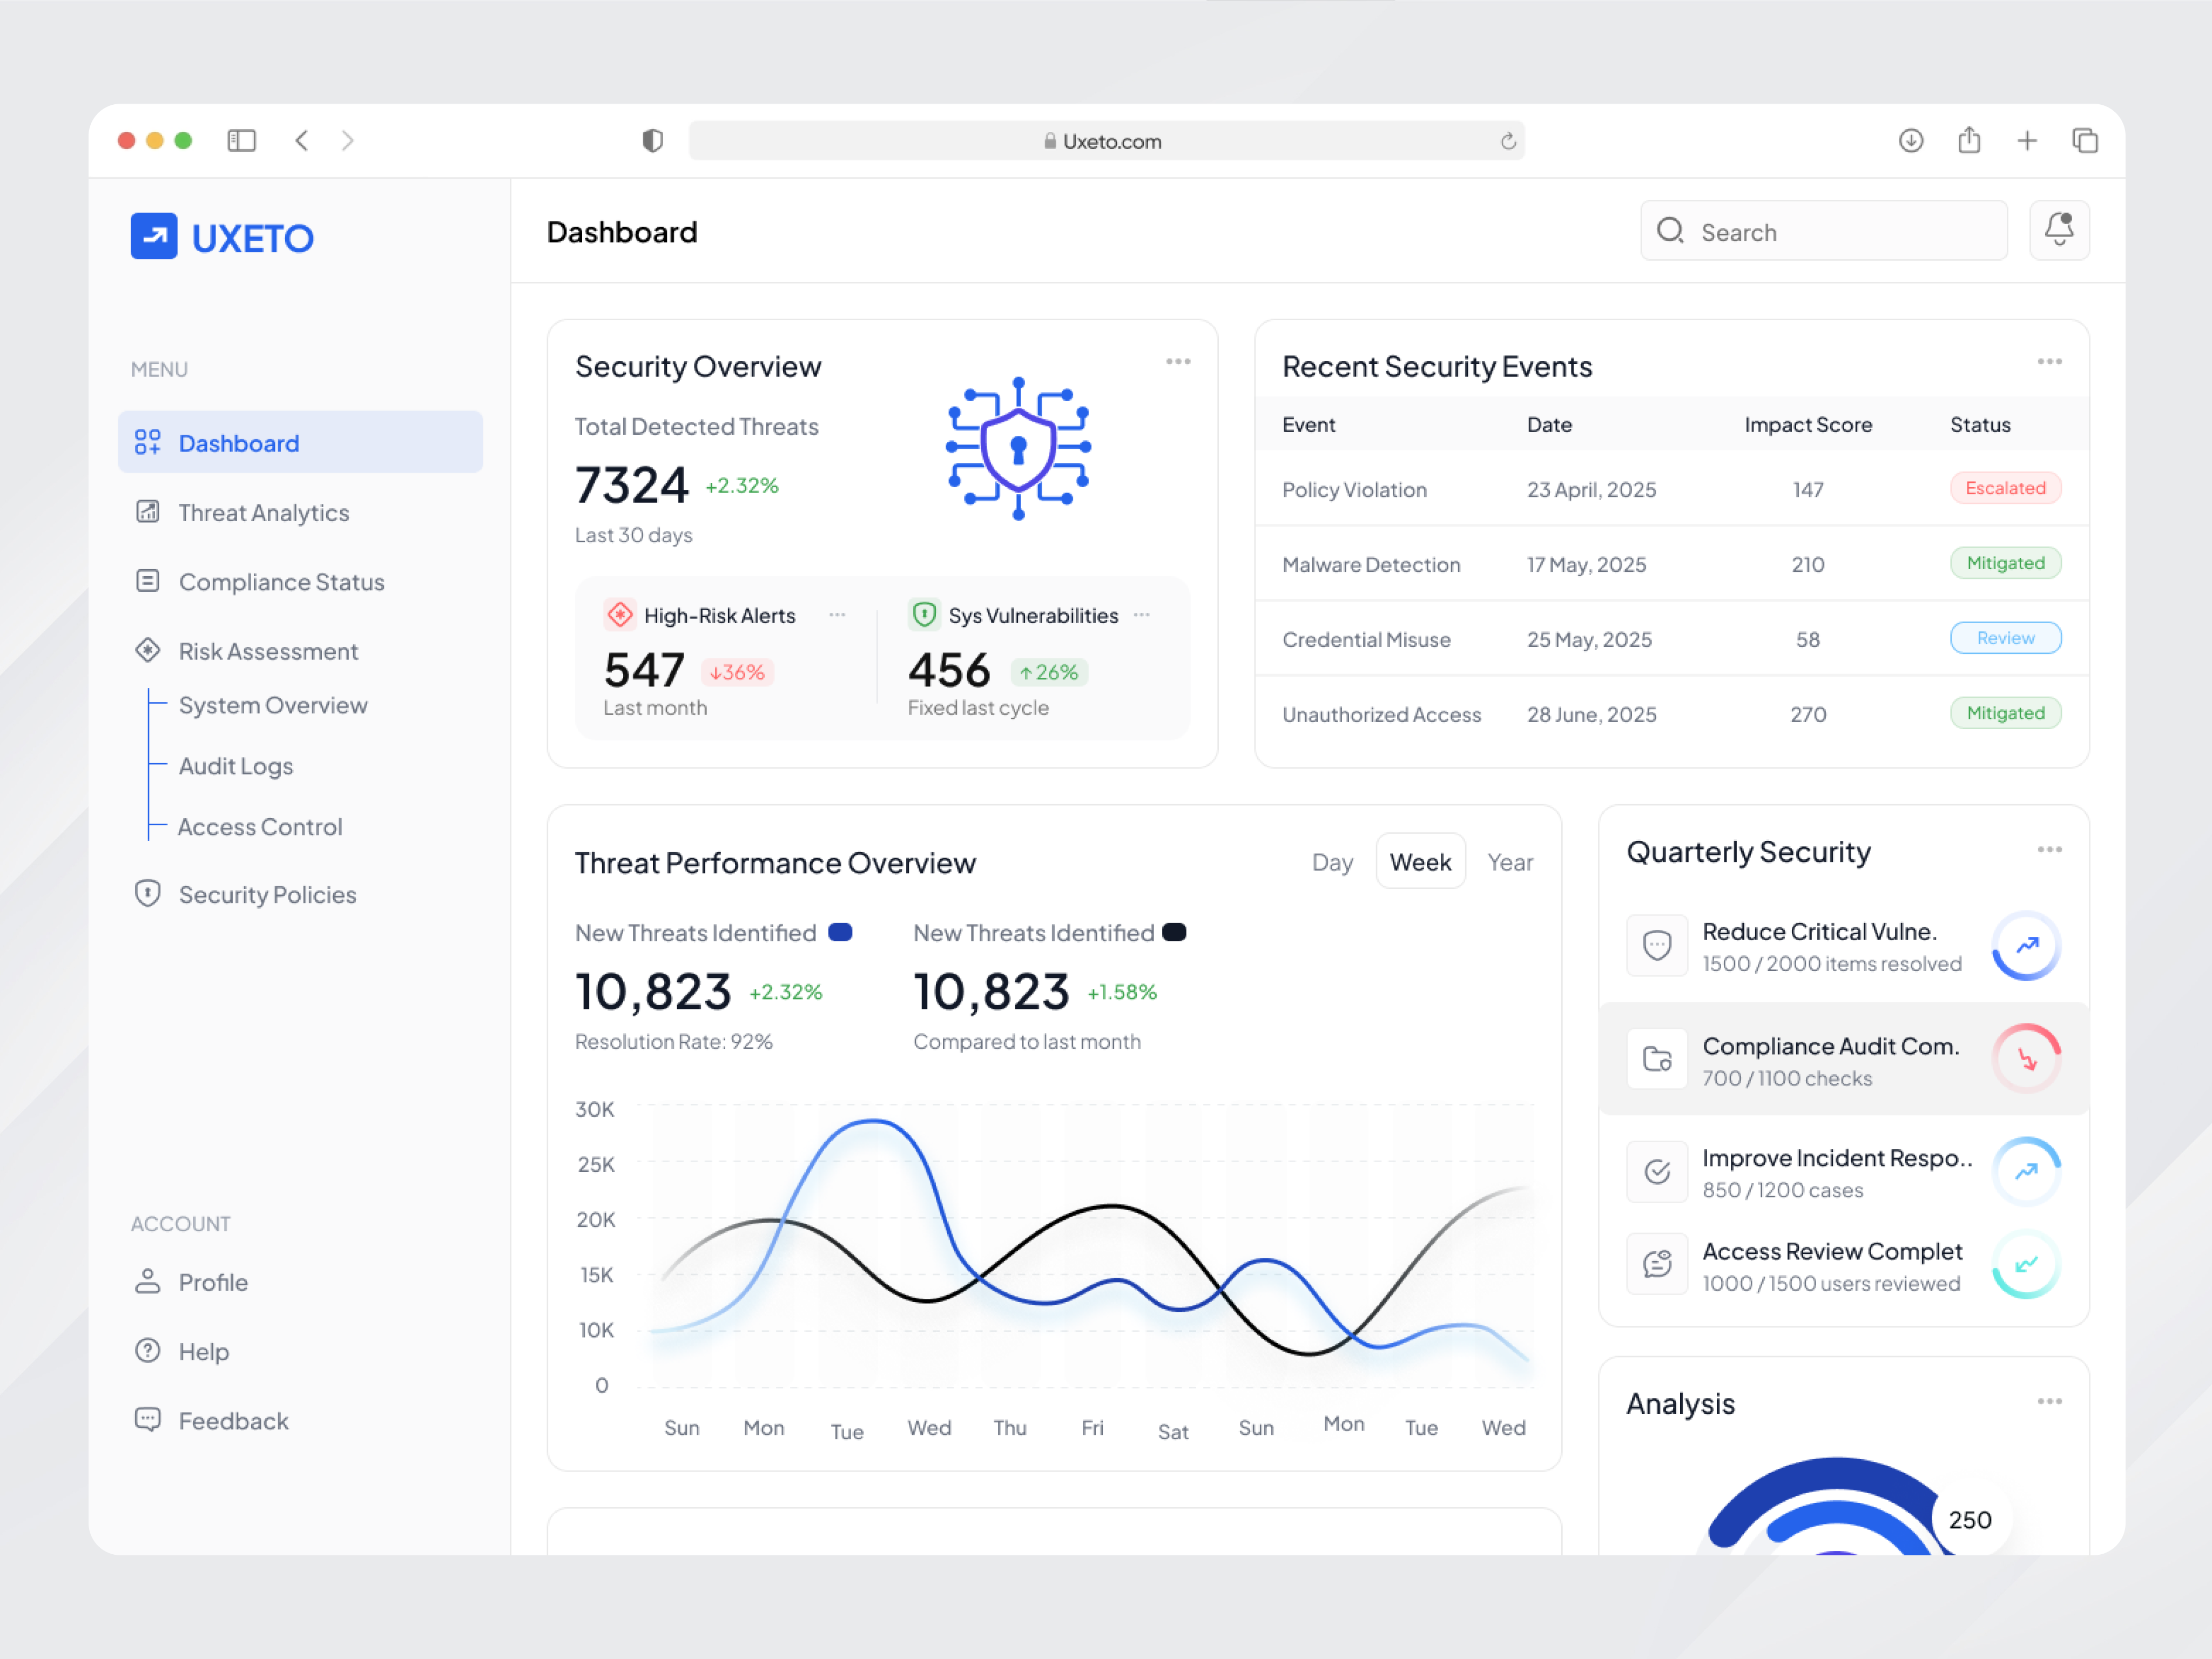Click the Profile person icon
2212x1659 pixels.
click(148, 1281)
